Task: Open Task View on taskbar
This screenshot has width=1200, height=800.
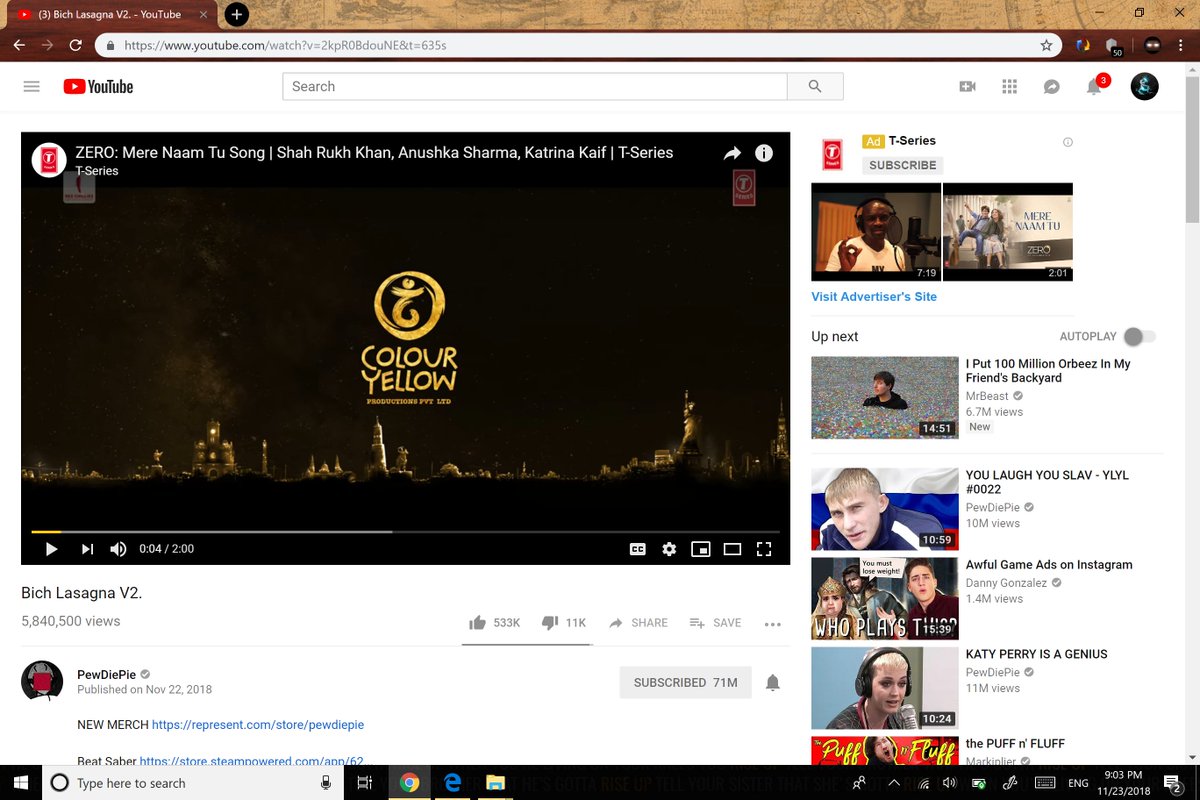Action: (365, 783)
